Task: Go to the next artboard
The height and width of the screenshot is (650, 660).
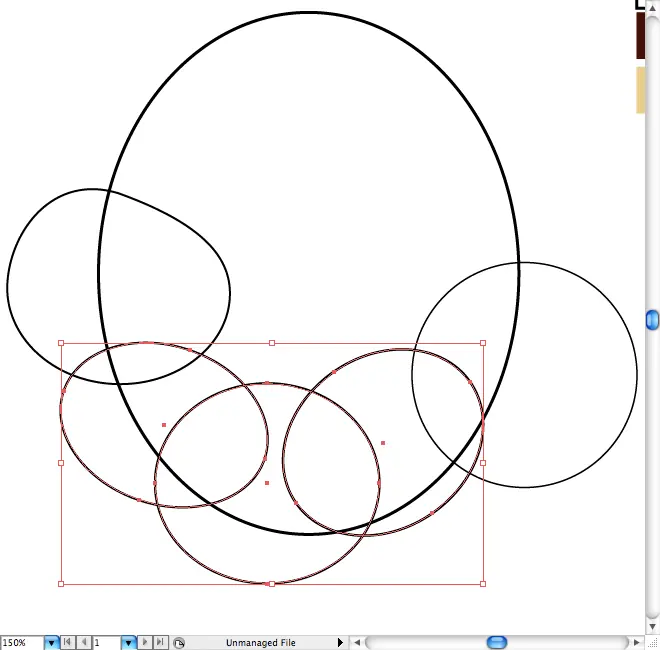Action: point(144,642)
